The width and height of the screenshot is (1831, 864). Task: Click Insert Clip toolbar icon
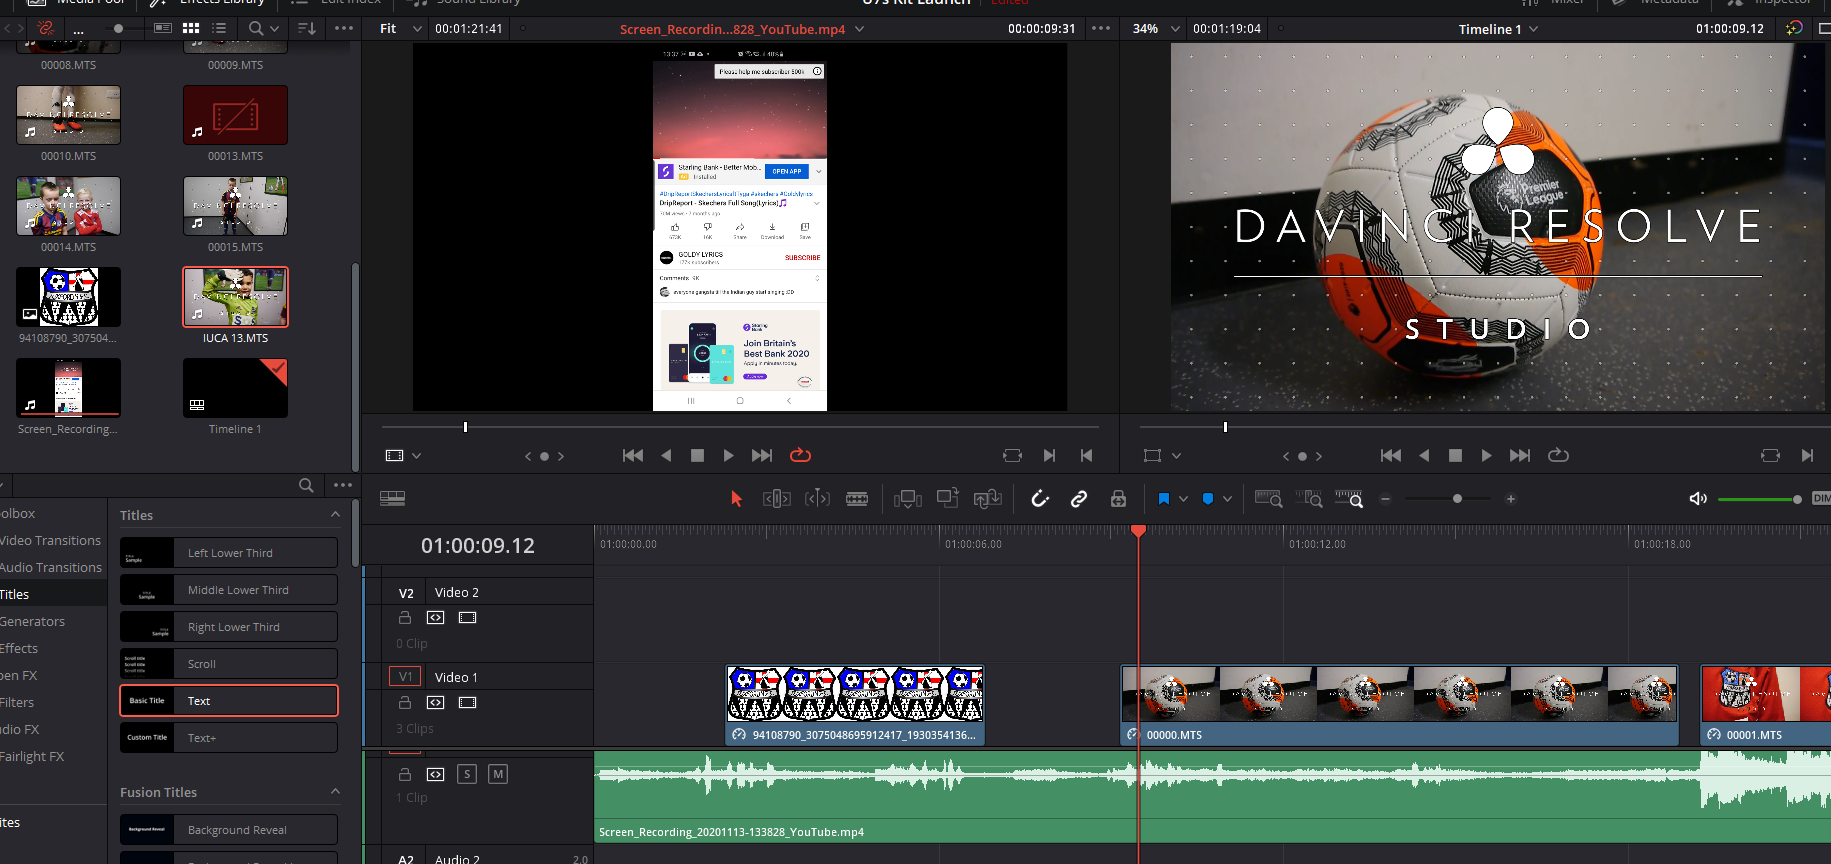[907, 499]
